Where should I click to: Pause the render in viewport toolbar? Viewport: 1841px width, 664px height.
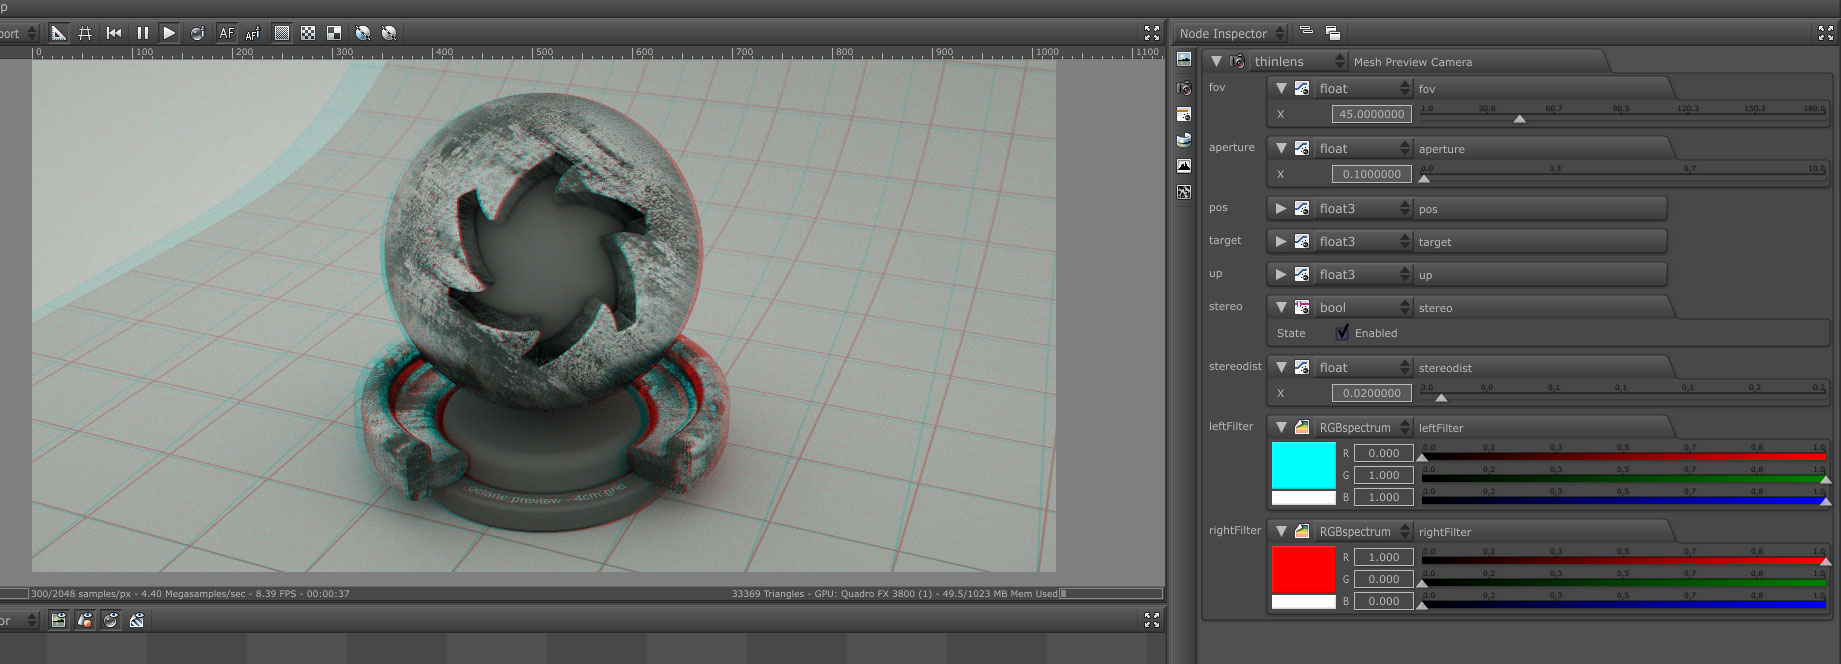coord(142,33)
